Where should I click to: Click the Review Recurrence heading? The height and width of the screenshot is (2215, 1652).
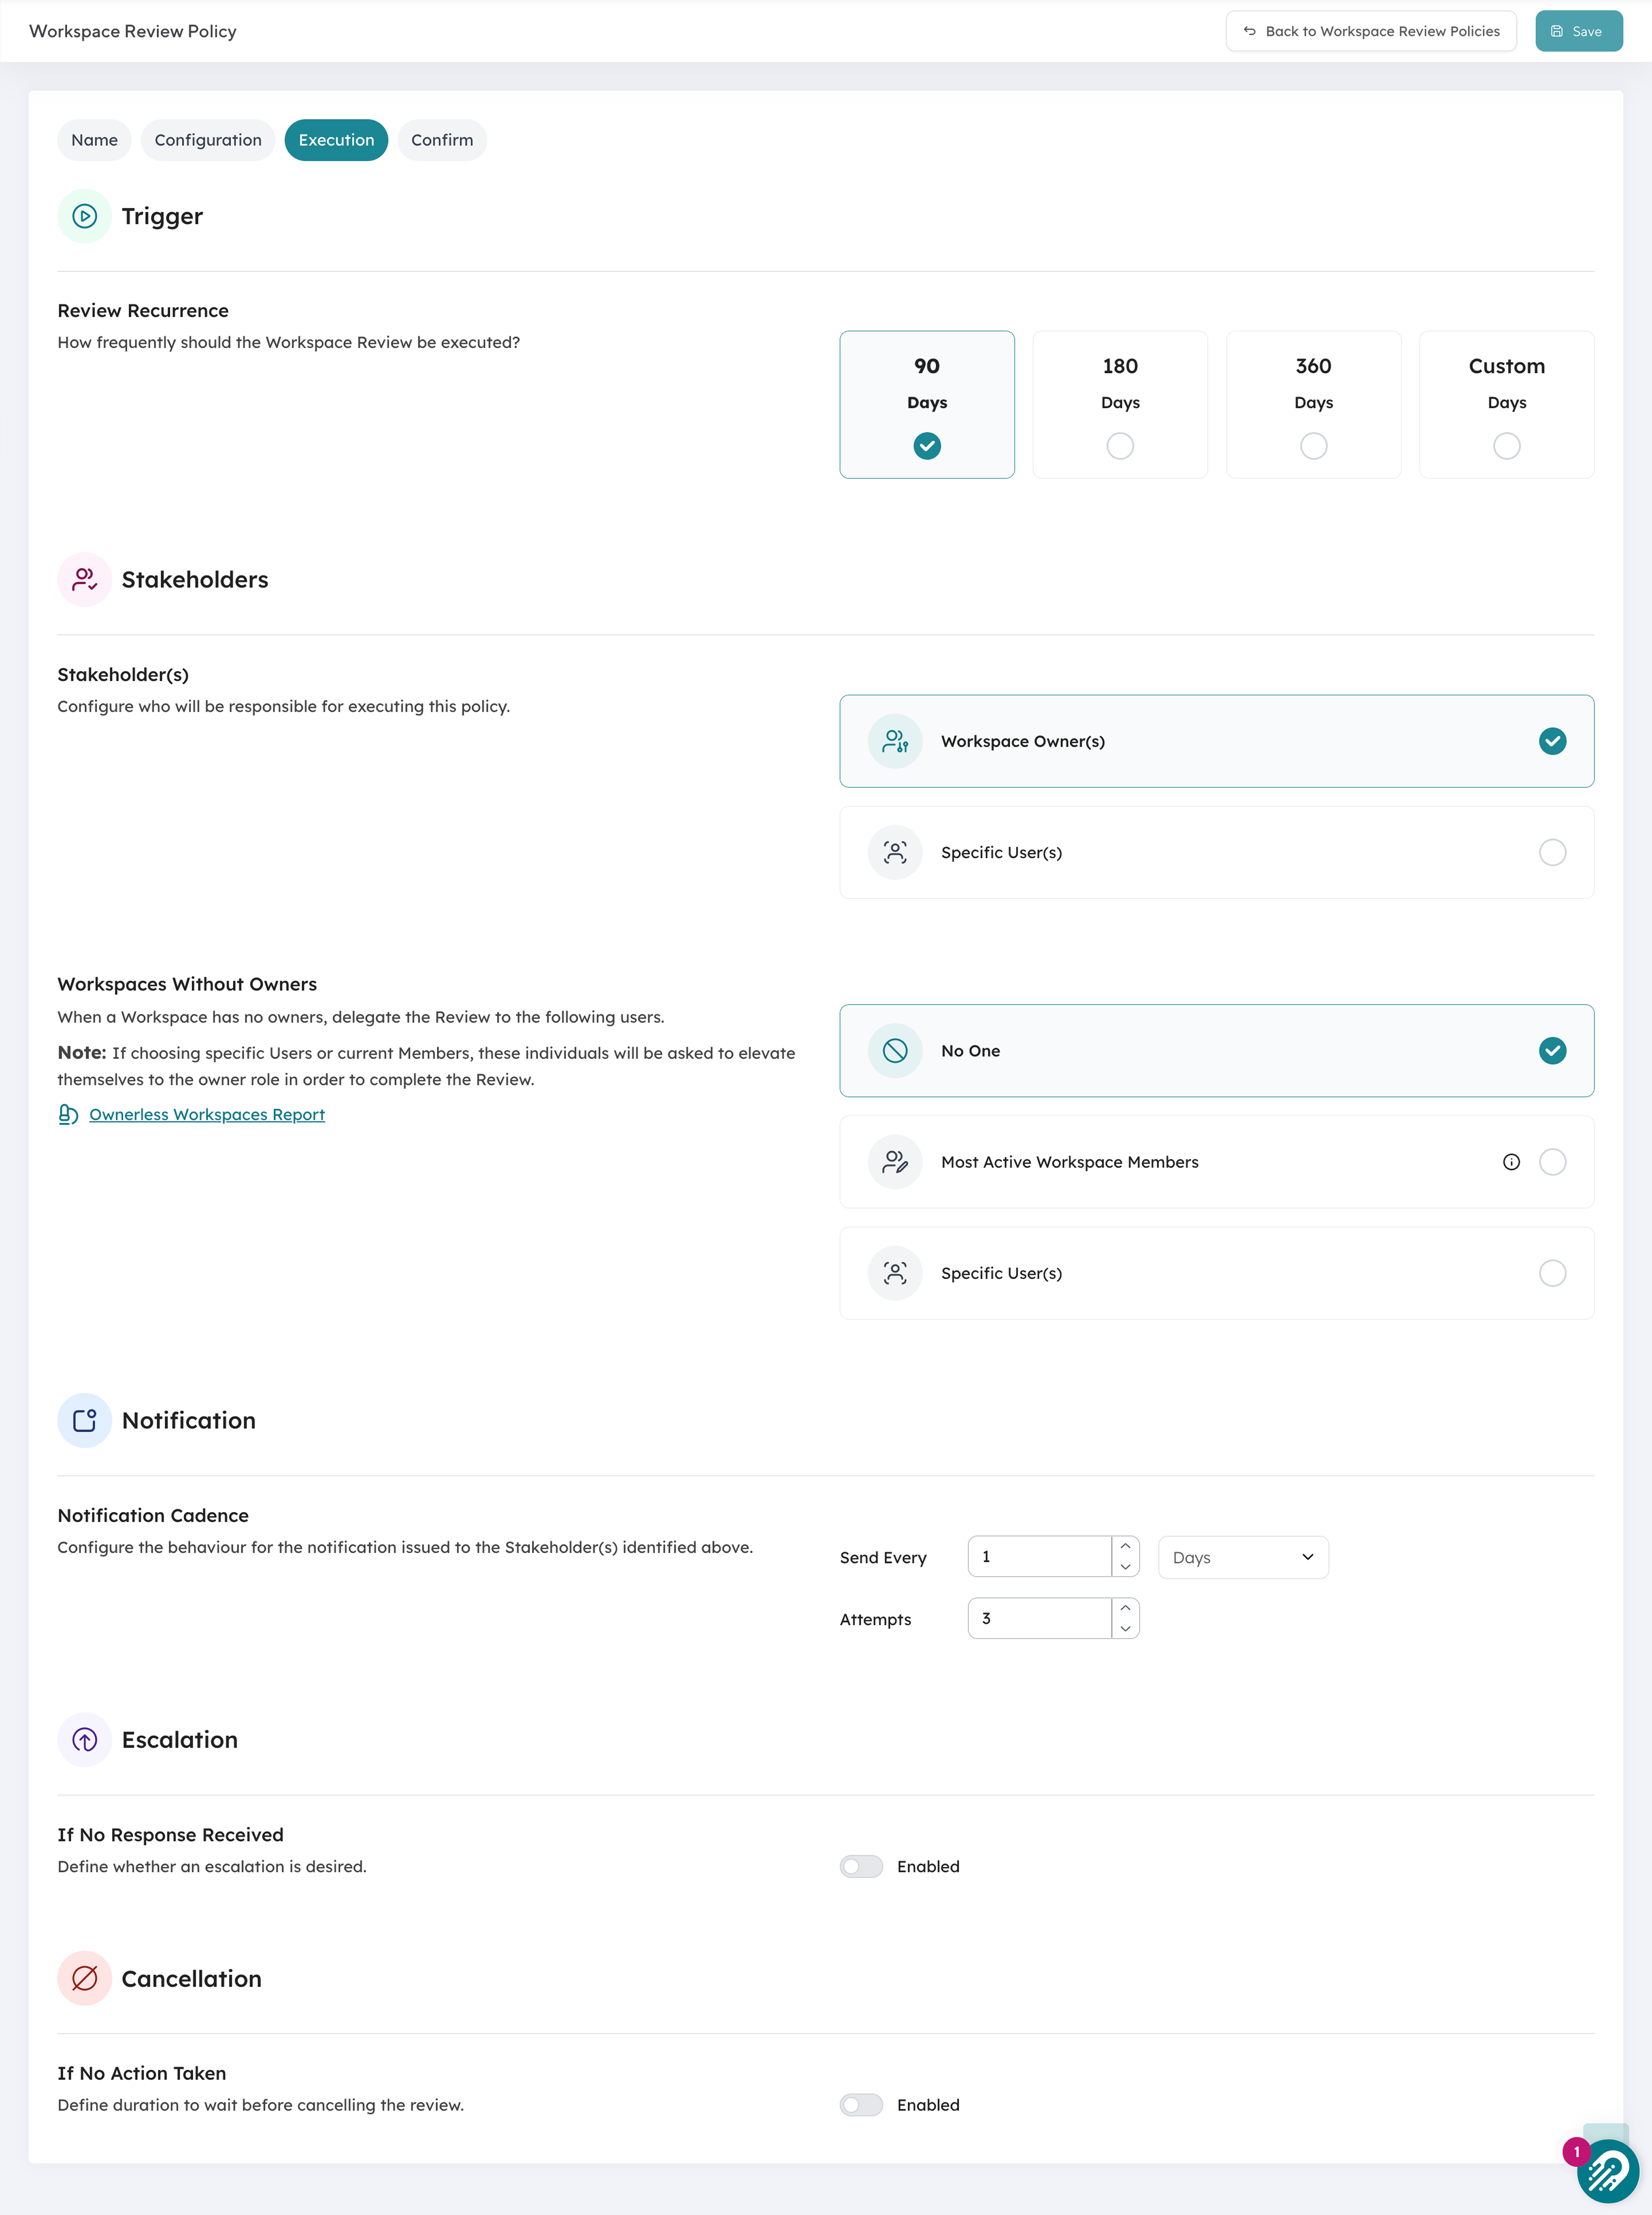click(143, 311)
